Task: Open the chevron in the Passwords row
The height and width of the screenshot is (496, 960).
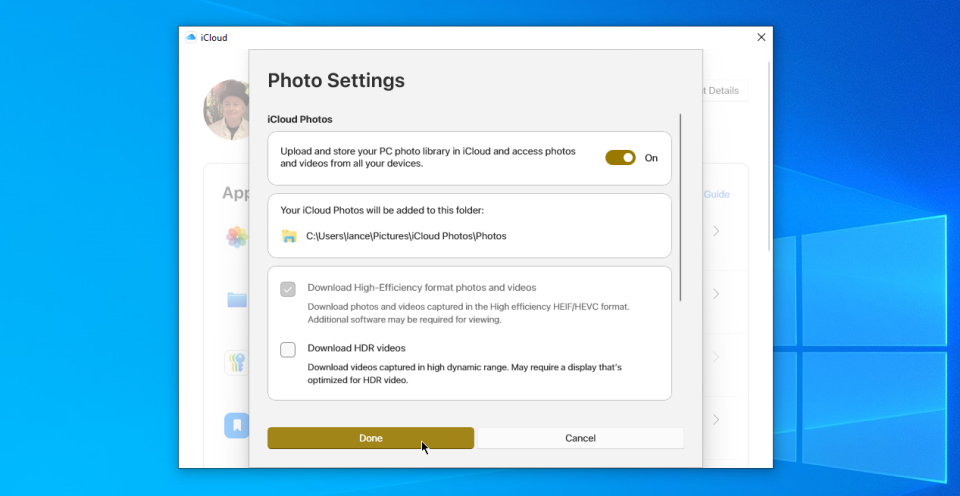Action: pos(716,357)
